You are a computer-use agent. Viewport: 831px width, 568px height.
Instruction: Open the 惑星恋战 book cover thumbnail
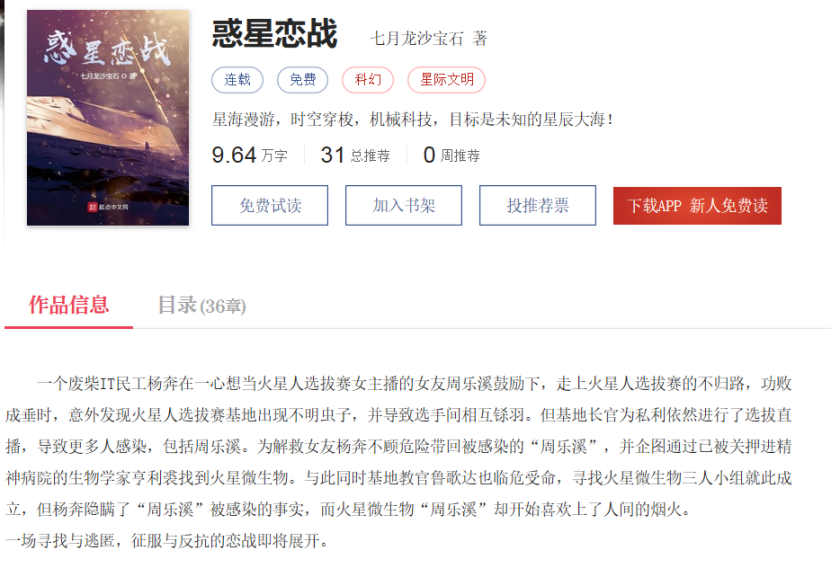pos(108,118)
